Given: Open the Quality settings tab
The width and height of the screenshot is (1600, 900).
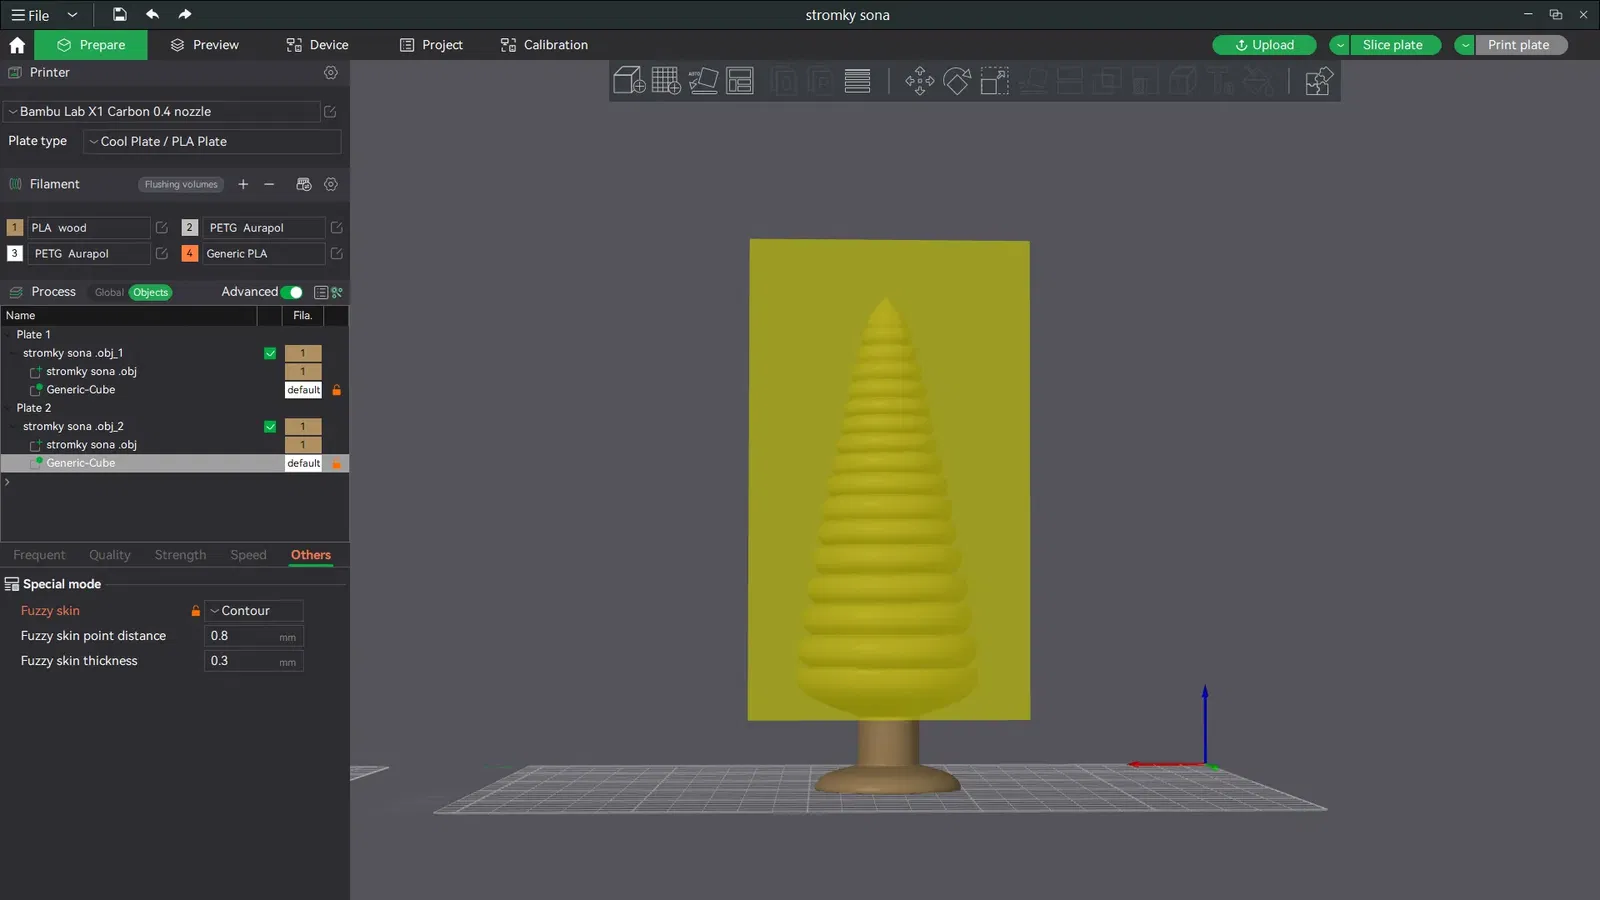Looking at the screenshot, I should click(x=110, y=555).
